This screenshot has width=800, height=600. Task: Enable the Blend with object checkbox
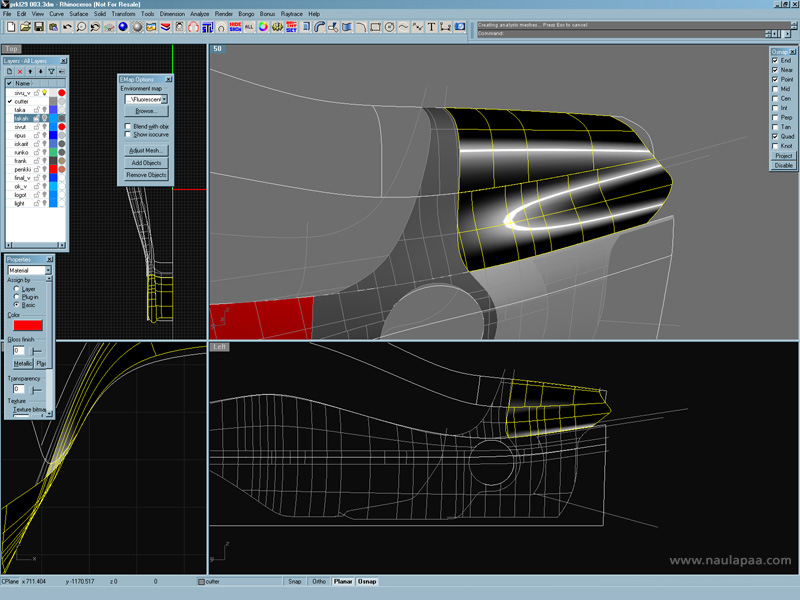[x=127, y=126]
